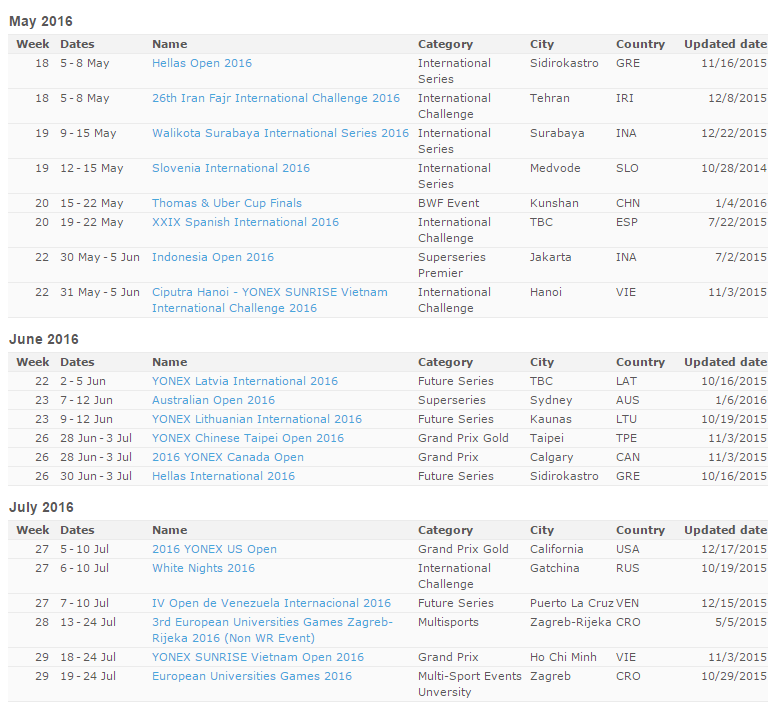Select the Sydney city cell
This screenshot has height=704, width=775.
click(x=551, y=400)
